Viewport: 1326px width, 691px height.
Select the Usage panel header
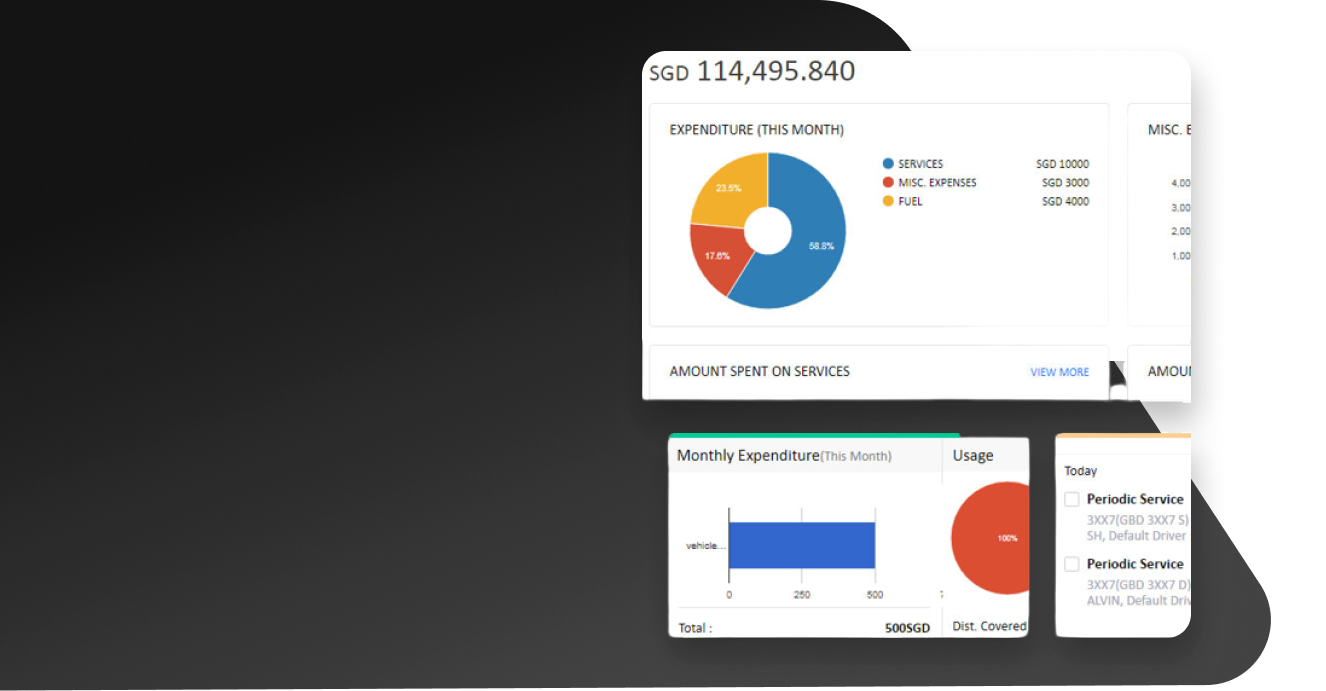tap(973, 456)
